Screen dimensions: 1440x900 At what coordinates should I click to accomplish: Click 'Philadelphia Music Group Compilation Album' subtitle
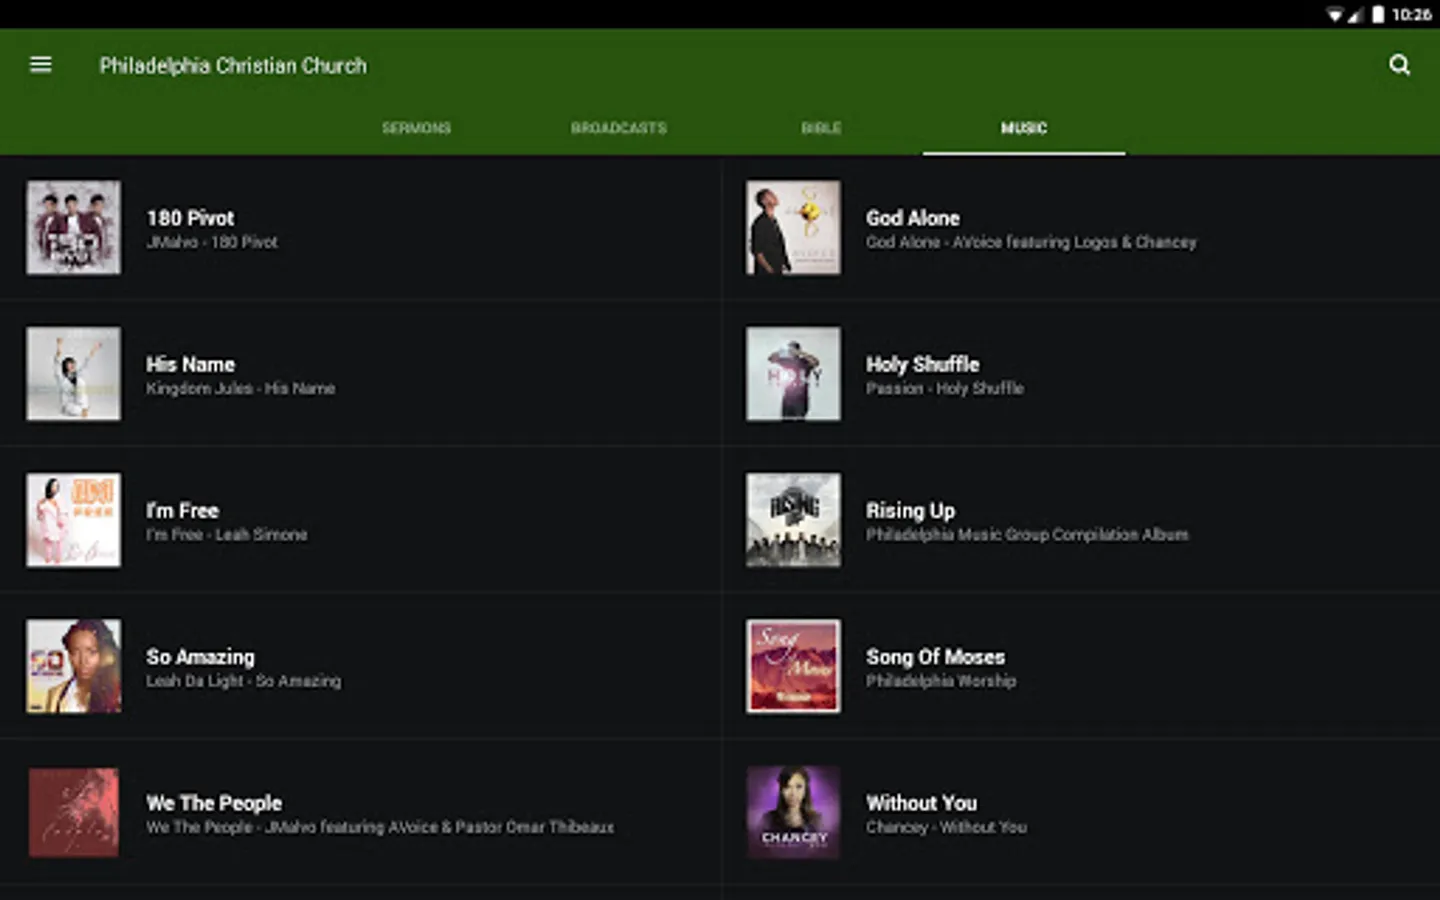pyautogui.click(x=1027, y=535)
